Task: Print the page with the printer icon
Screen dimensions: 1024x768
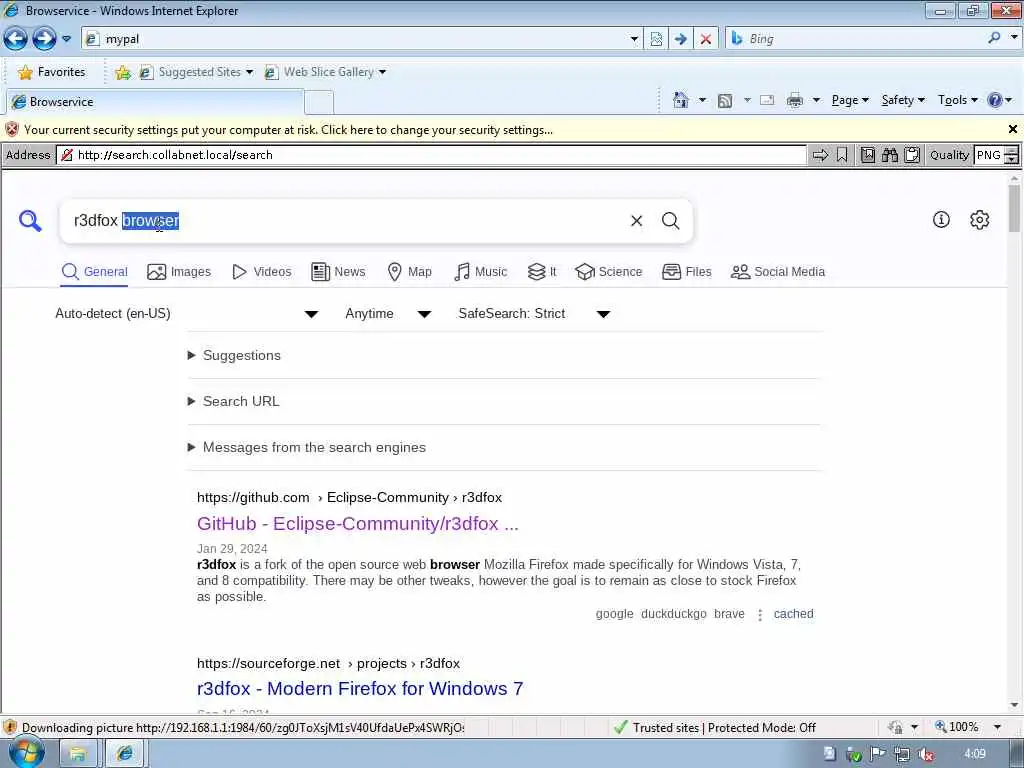Action: click(x=795, y=100)
